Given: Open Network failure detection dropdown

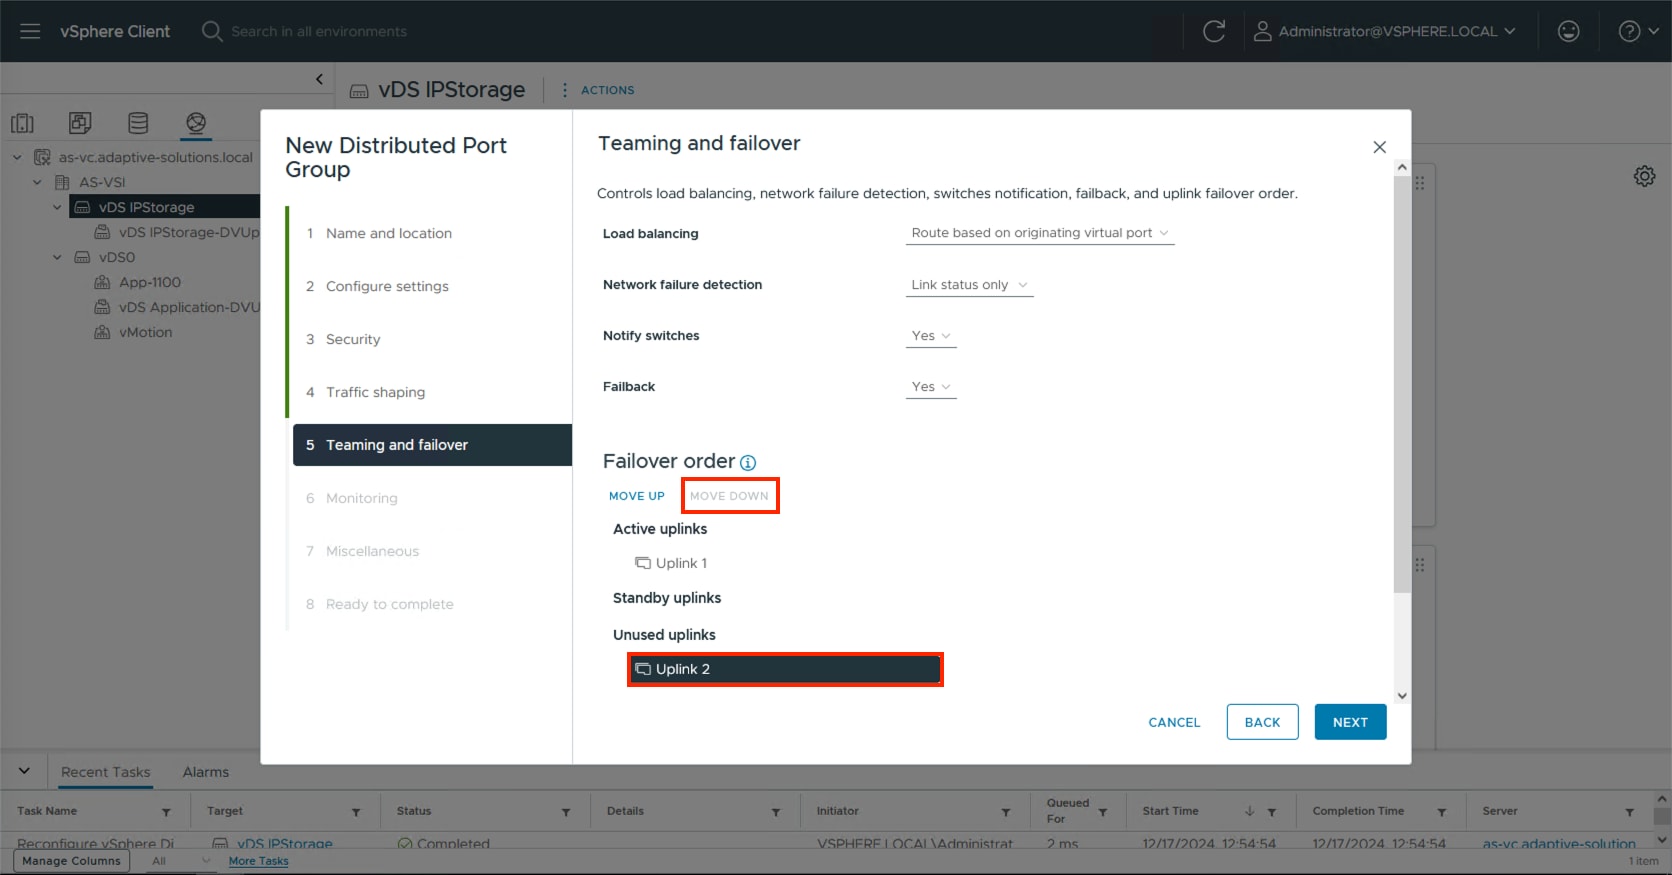Looking at the screenshot, I should coord(969,285).
